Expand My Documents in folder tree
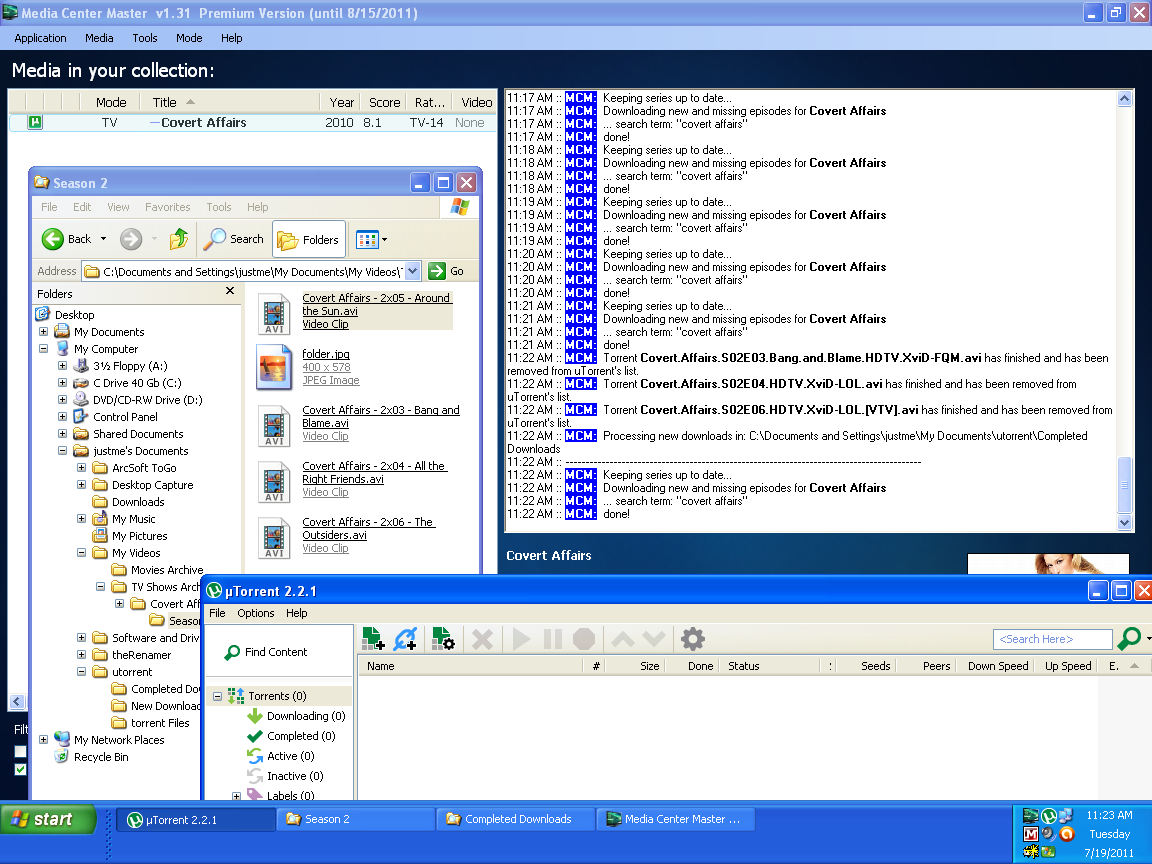Image resolution: width=1152 pixels, height=864 pixels. click(x=43, y=331)
